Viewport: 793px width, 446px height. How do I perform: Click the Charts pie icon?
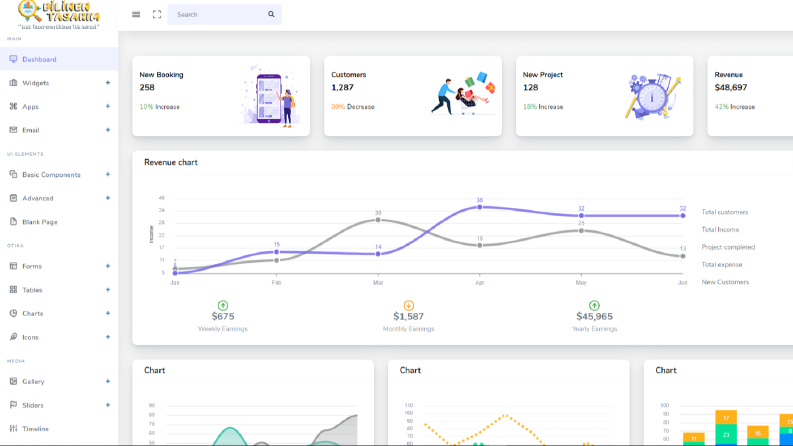tap(13, 314)
